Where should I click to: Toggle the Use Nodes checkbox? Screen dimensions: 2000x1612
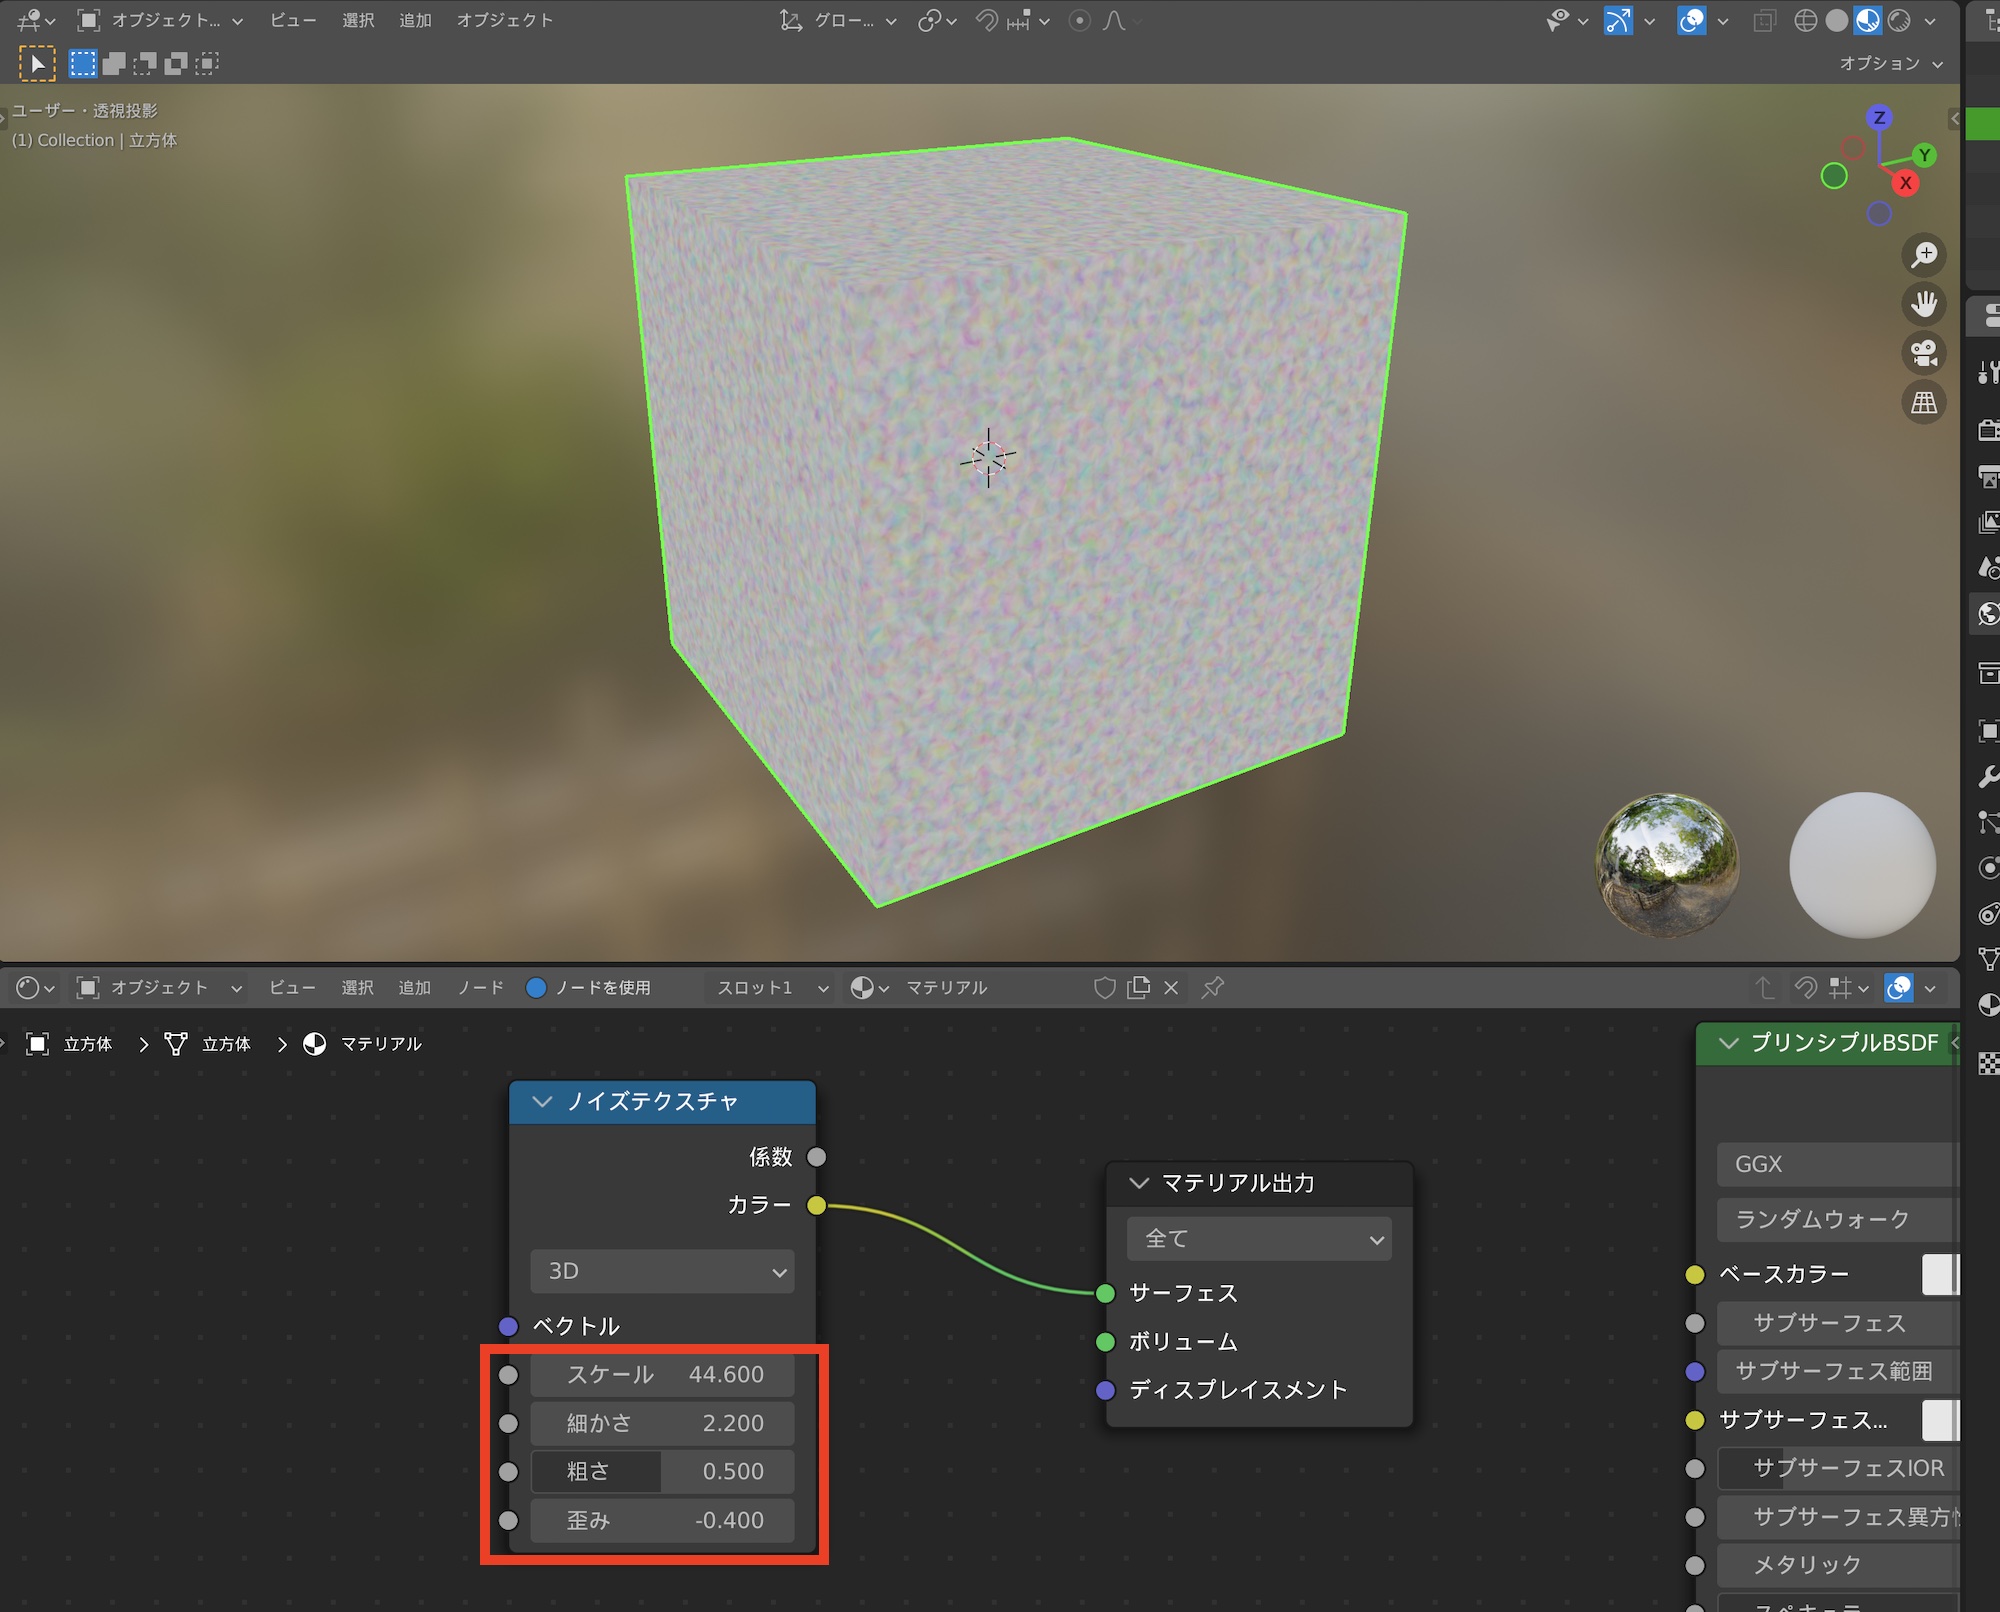[536, 988]
